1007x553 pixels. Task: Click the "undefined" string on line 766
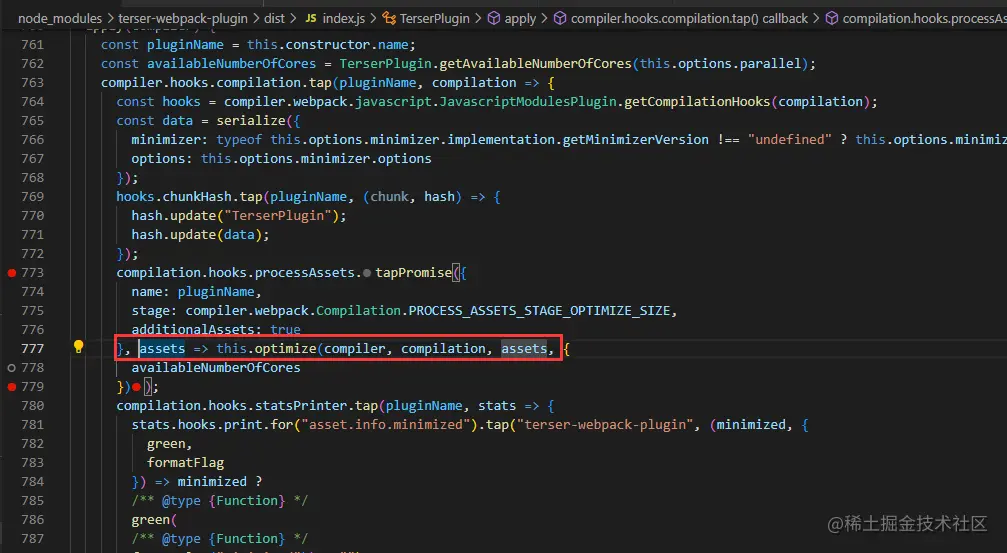pos(789,139)
